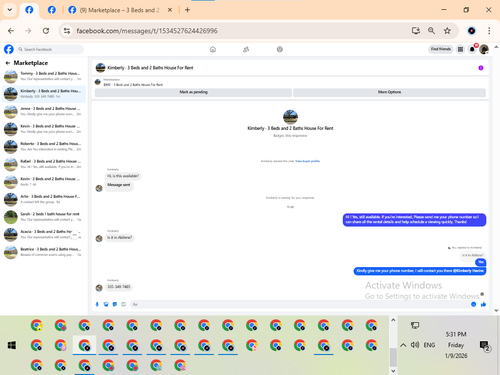Click the Find friends button
Image resolution: width=500 pixels, height=375 pixels.
[x=441, y=49]
